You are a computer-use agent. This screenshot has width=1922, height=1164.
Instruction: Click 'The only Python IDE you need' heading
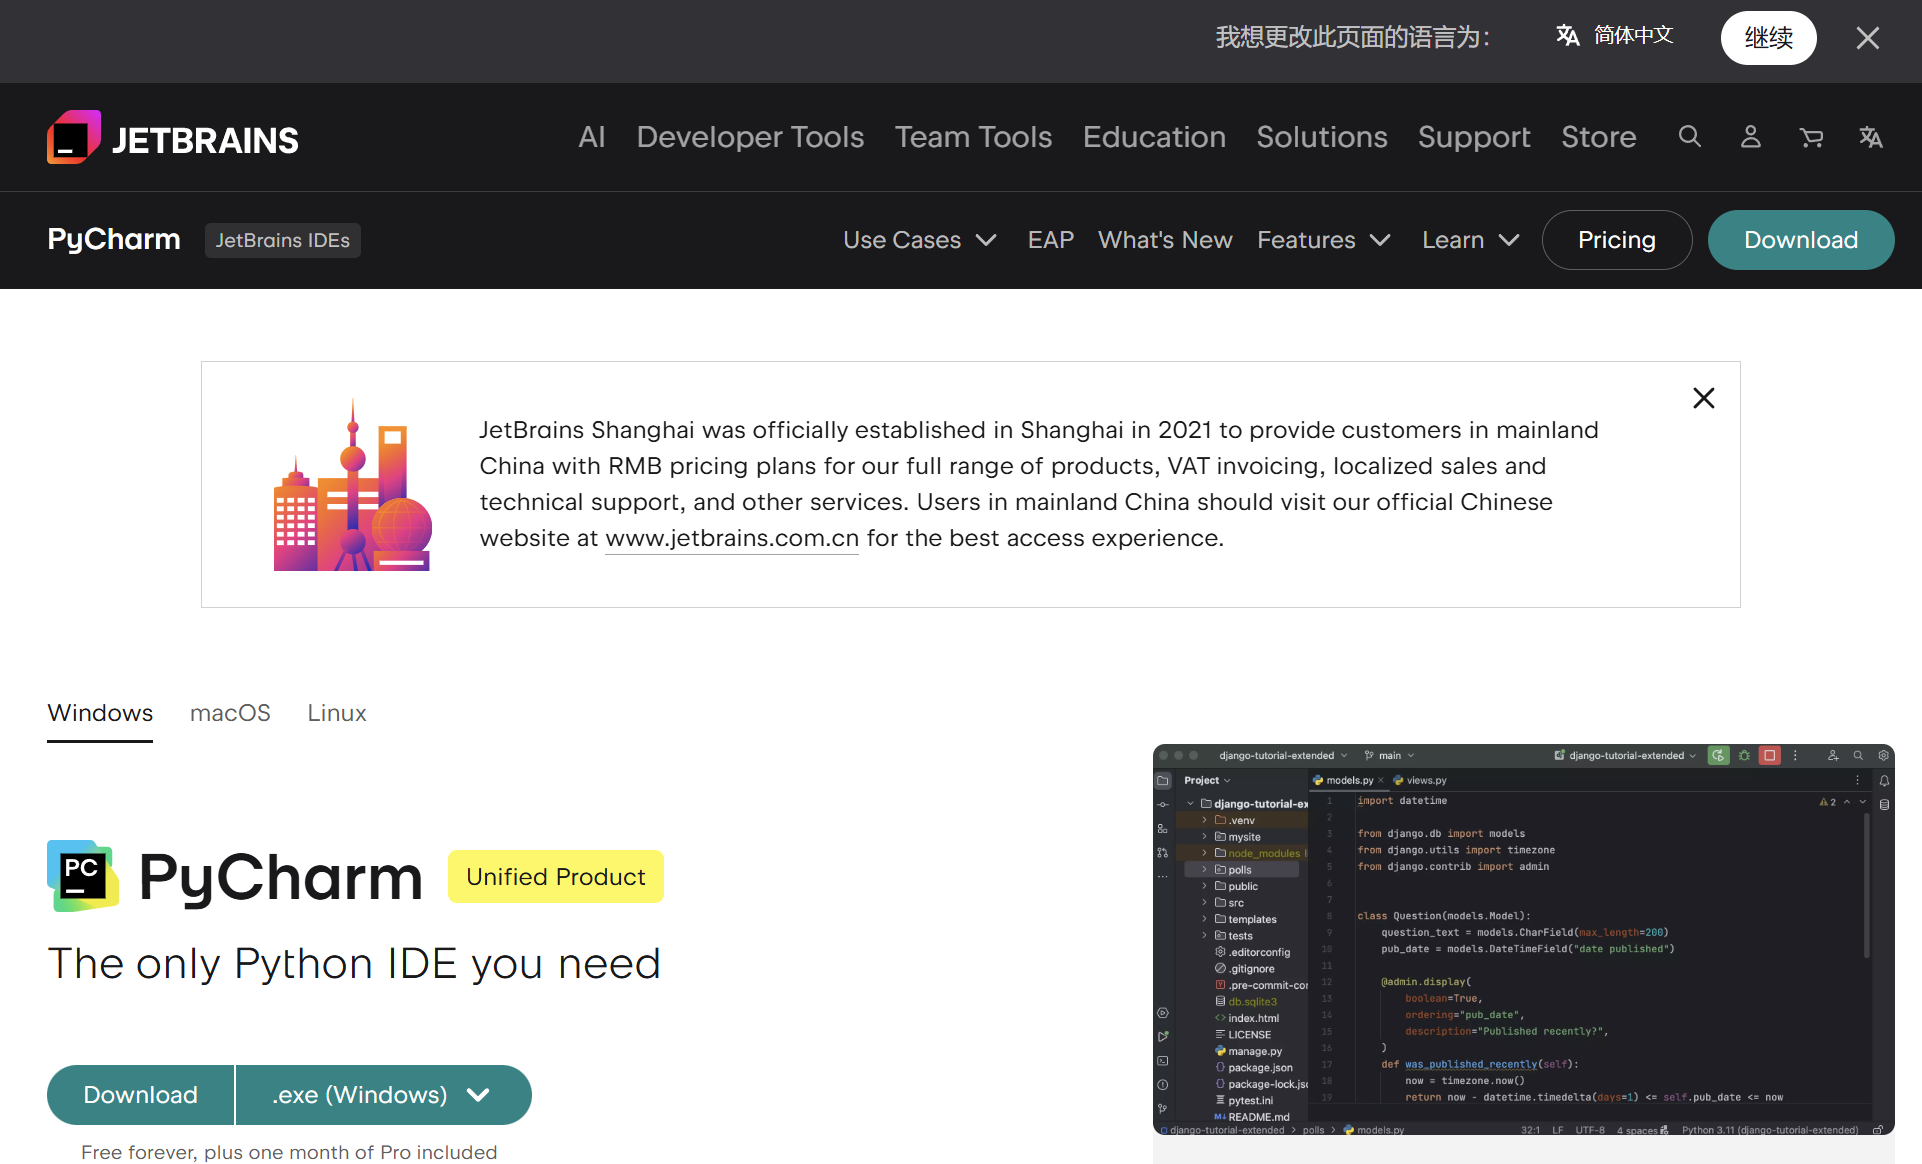354,964
